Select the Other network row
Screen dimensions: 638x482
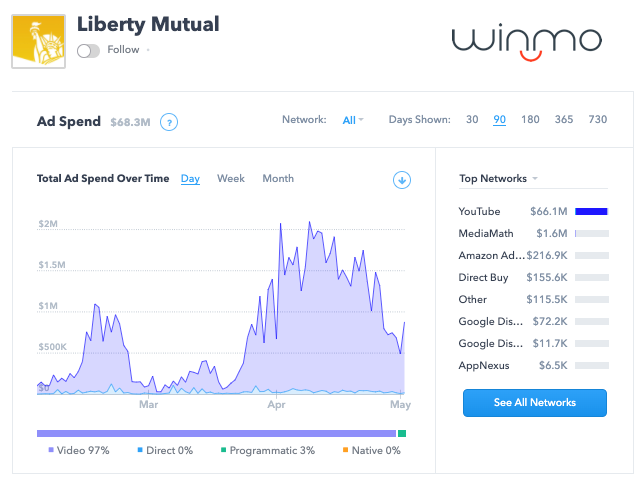(x=533, y=299)
